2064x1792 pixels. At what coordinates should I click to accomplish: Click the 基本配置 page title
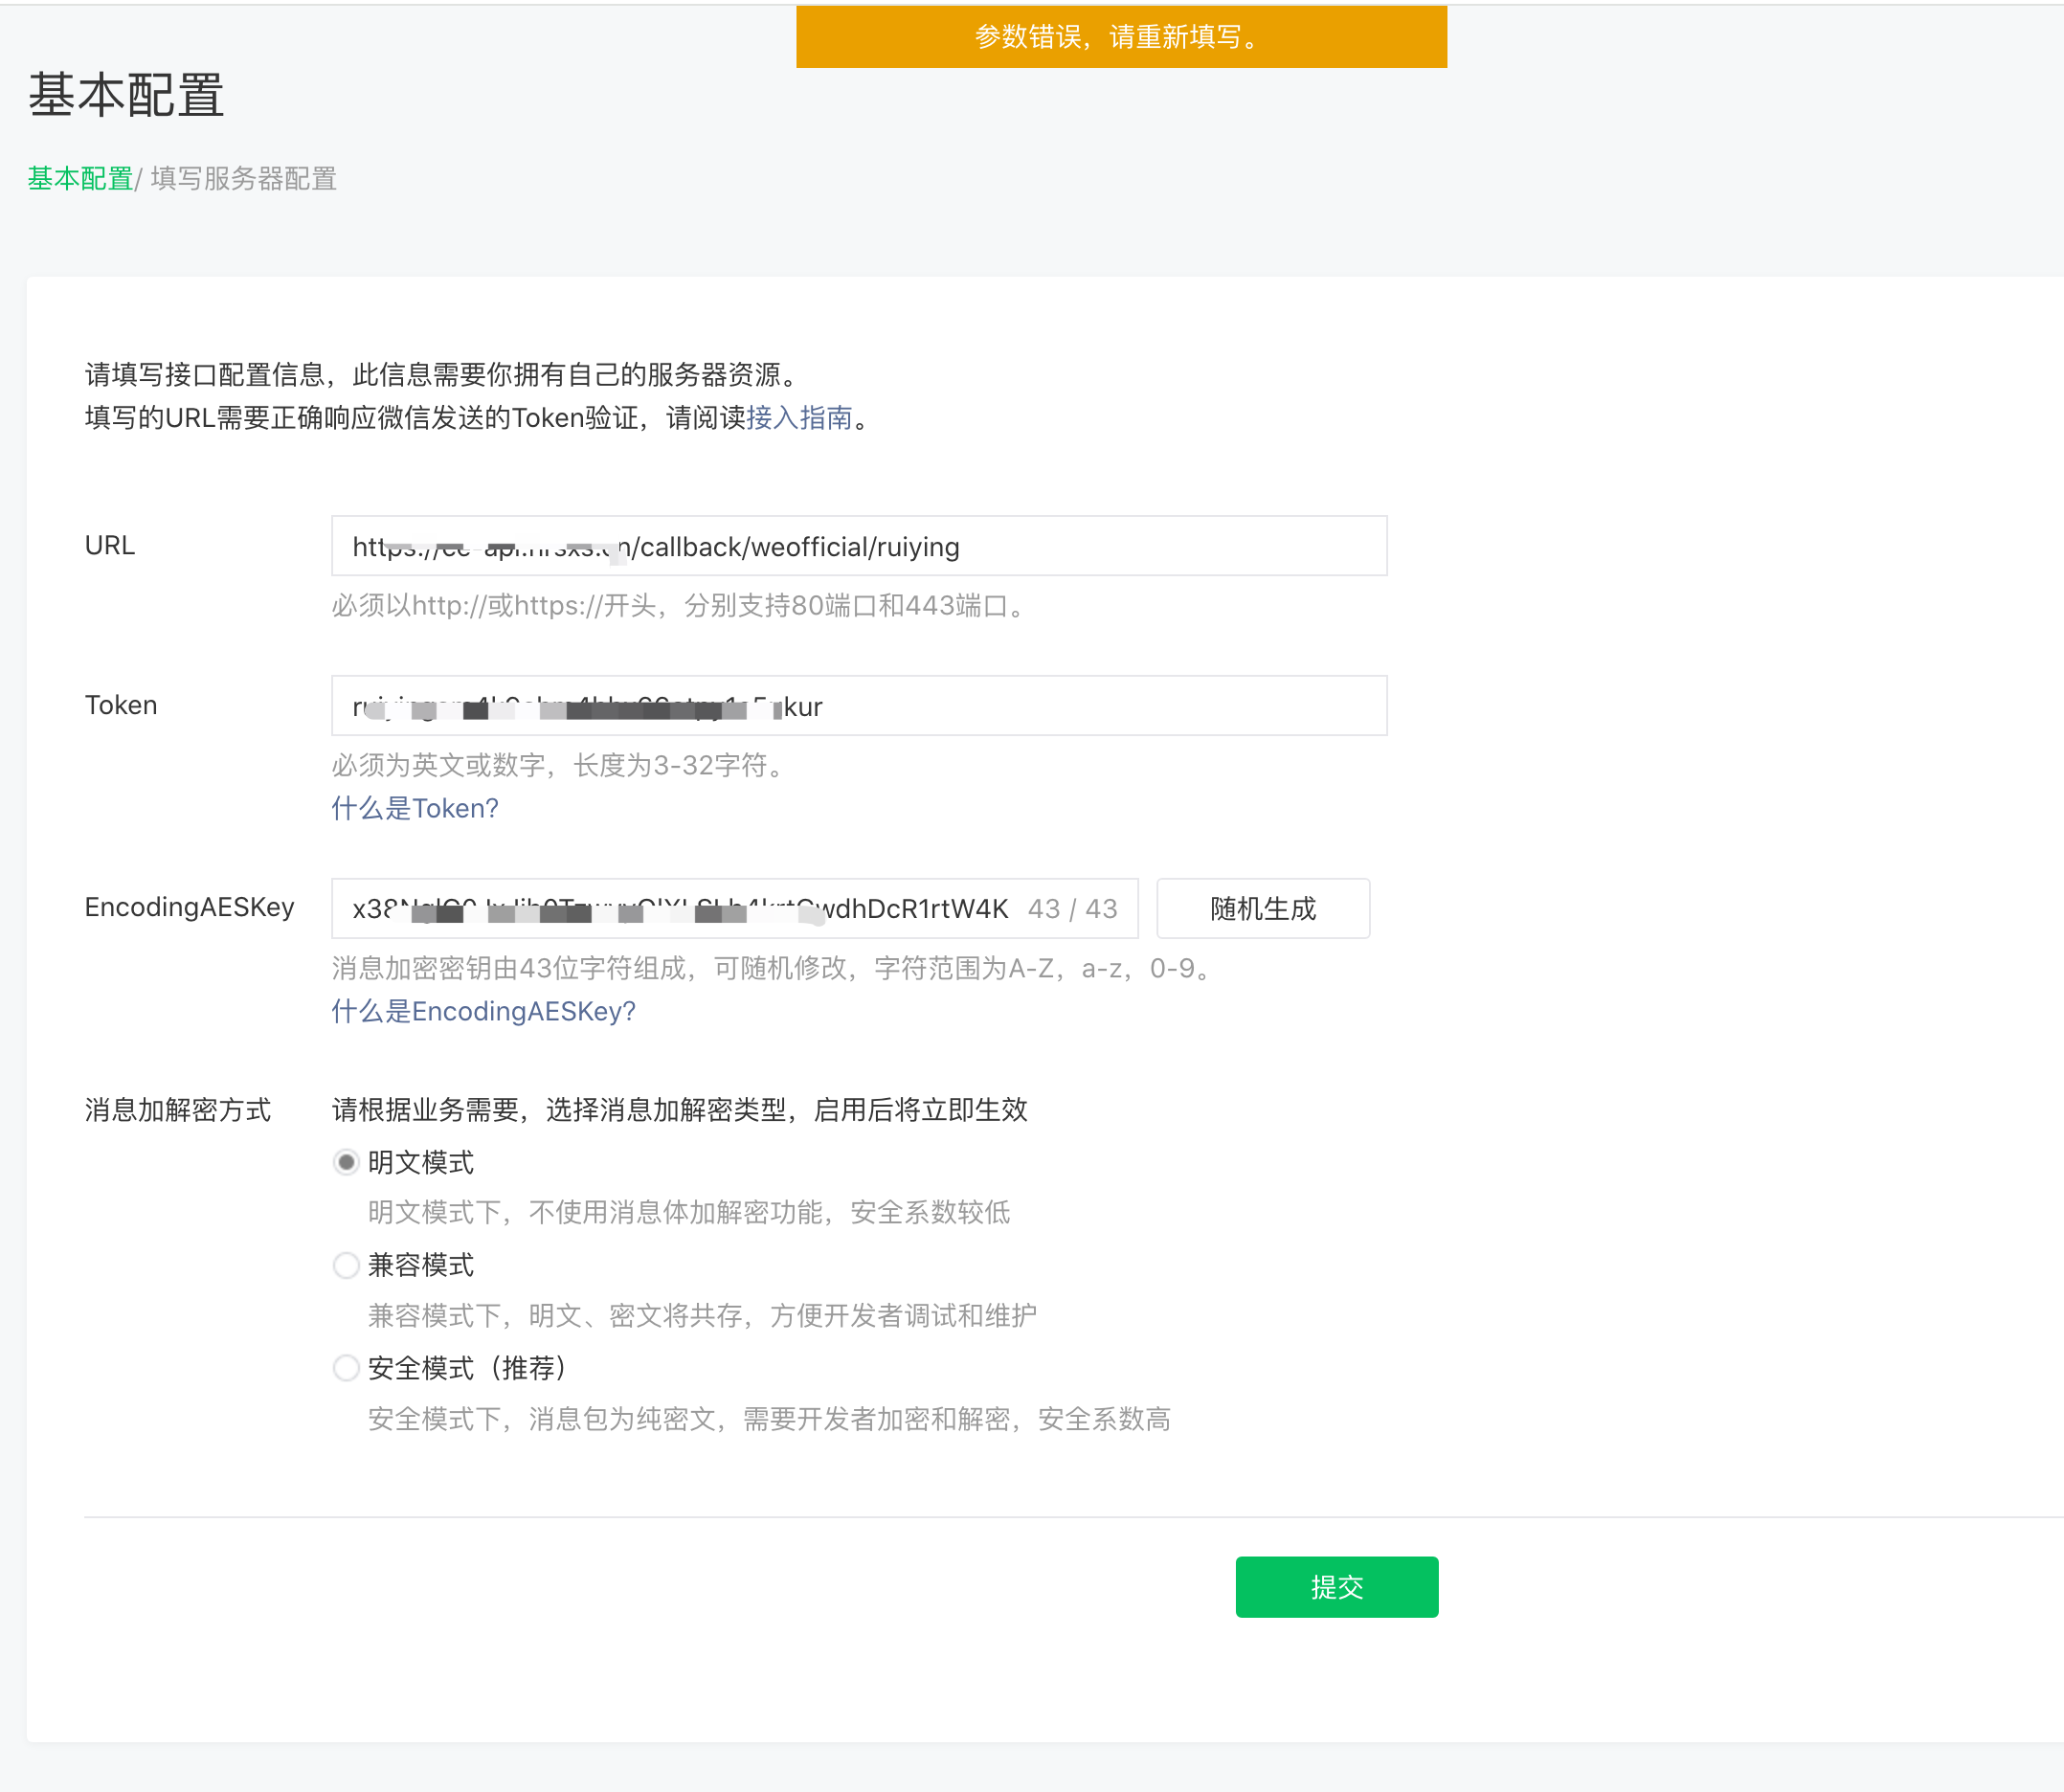pos(126,98)
